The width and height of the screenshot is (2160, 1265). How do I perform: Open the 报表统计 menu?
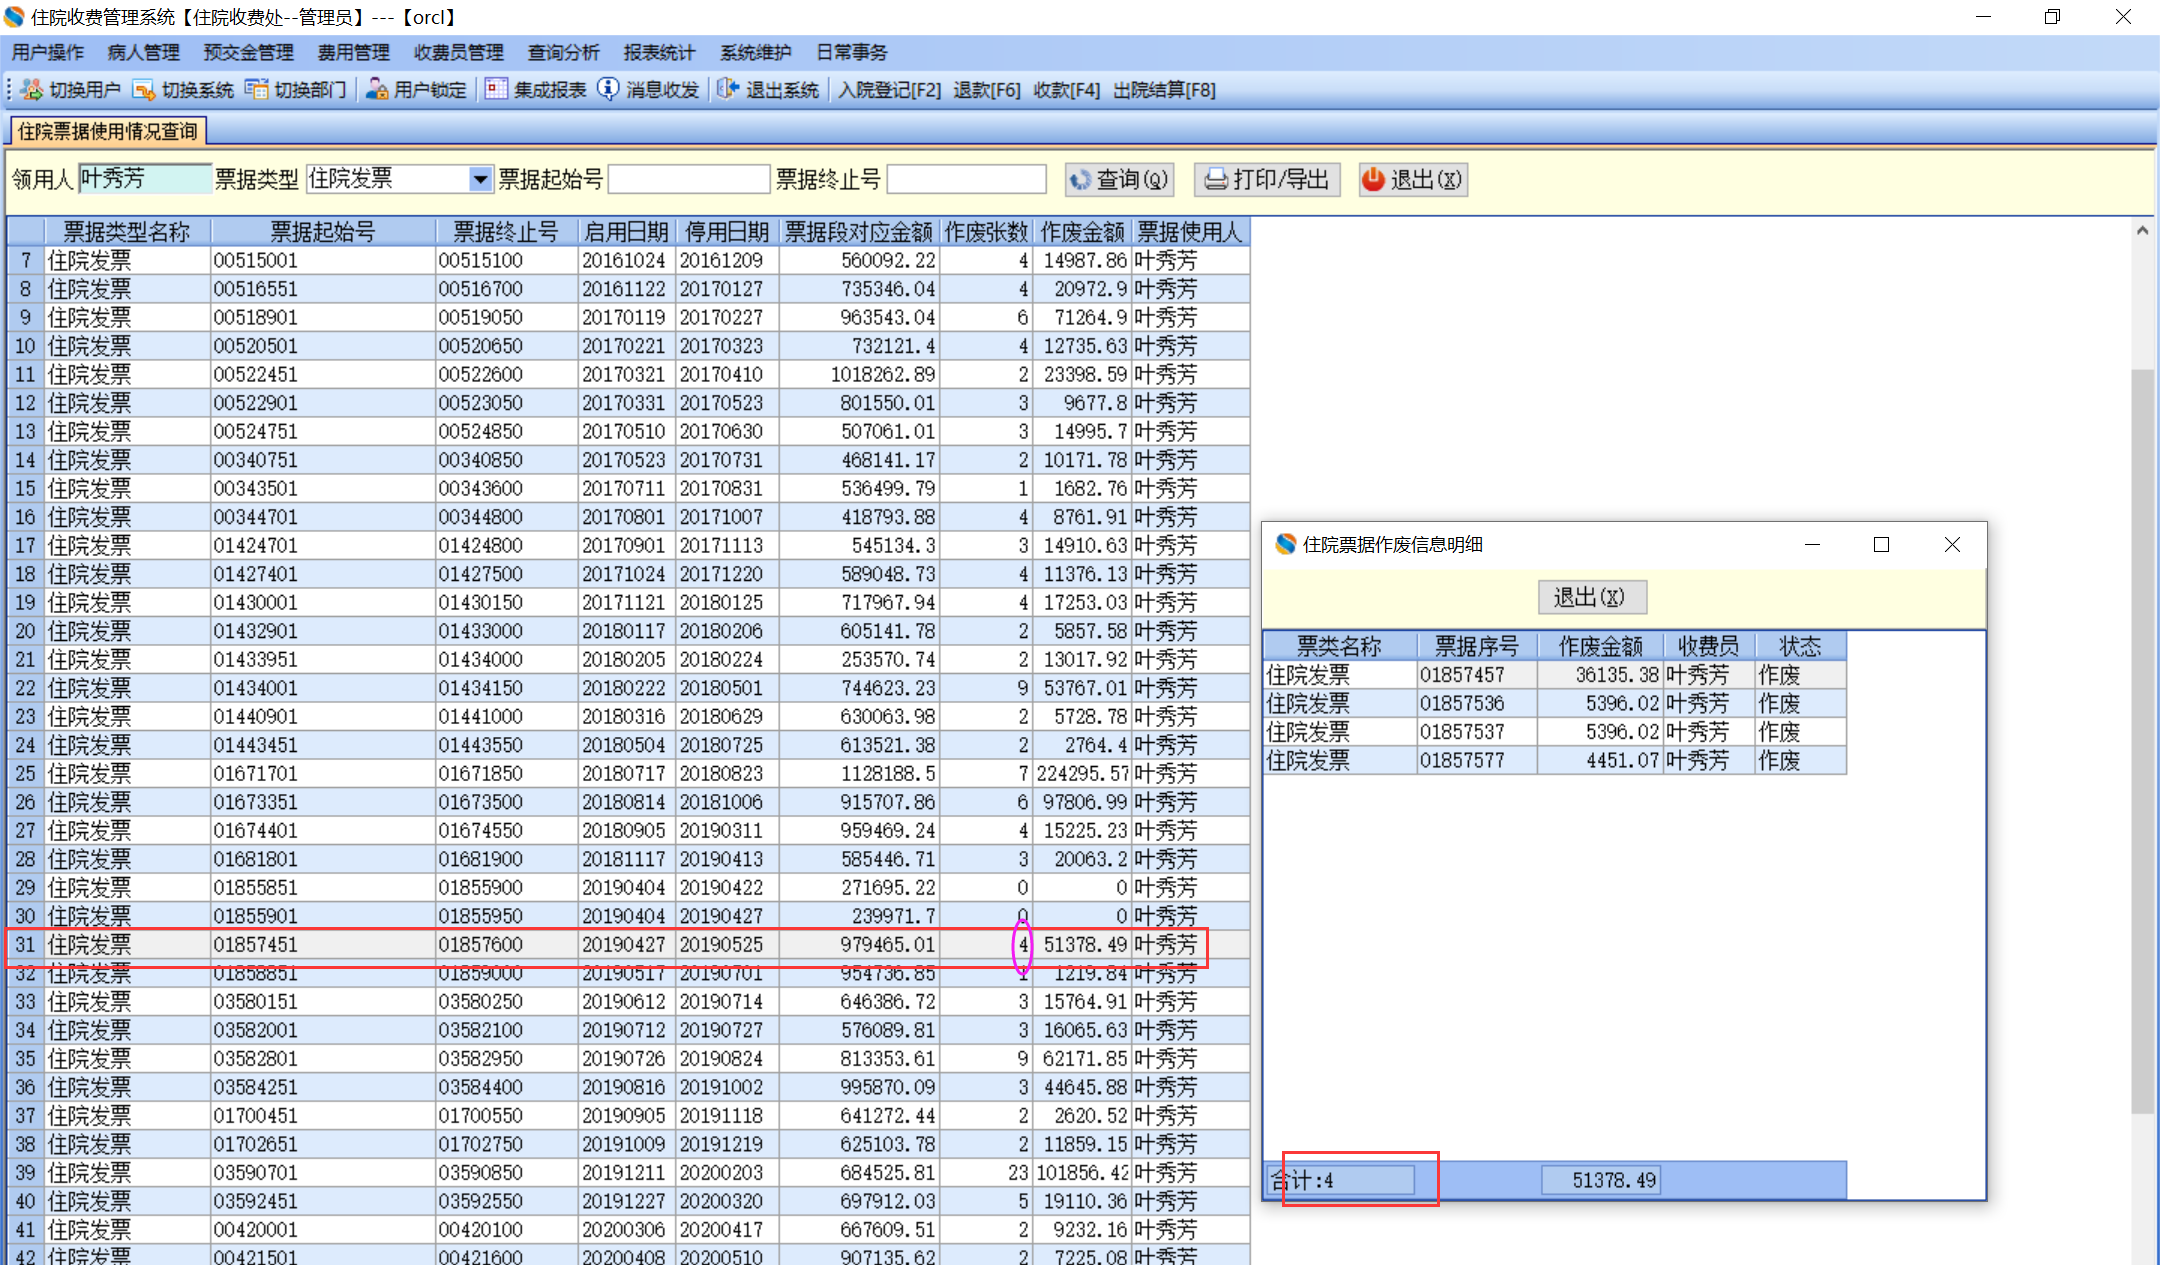coord(658,52)
